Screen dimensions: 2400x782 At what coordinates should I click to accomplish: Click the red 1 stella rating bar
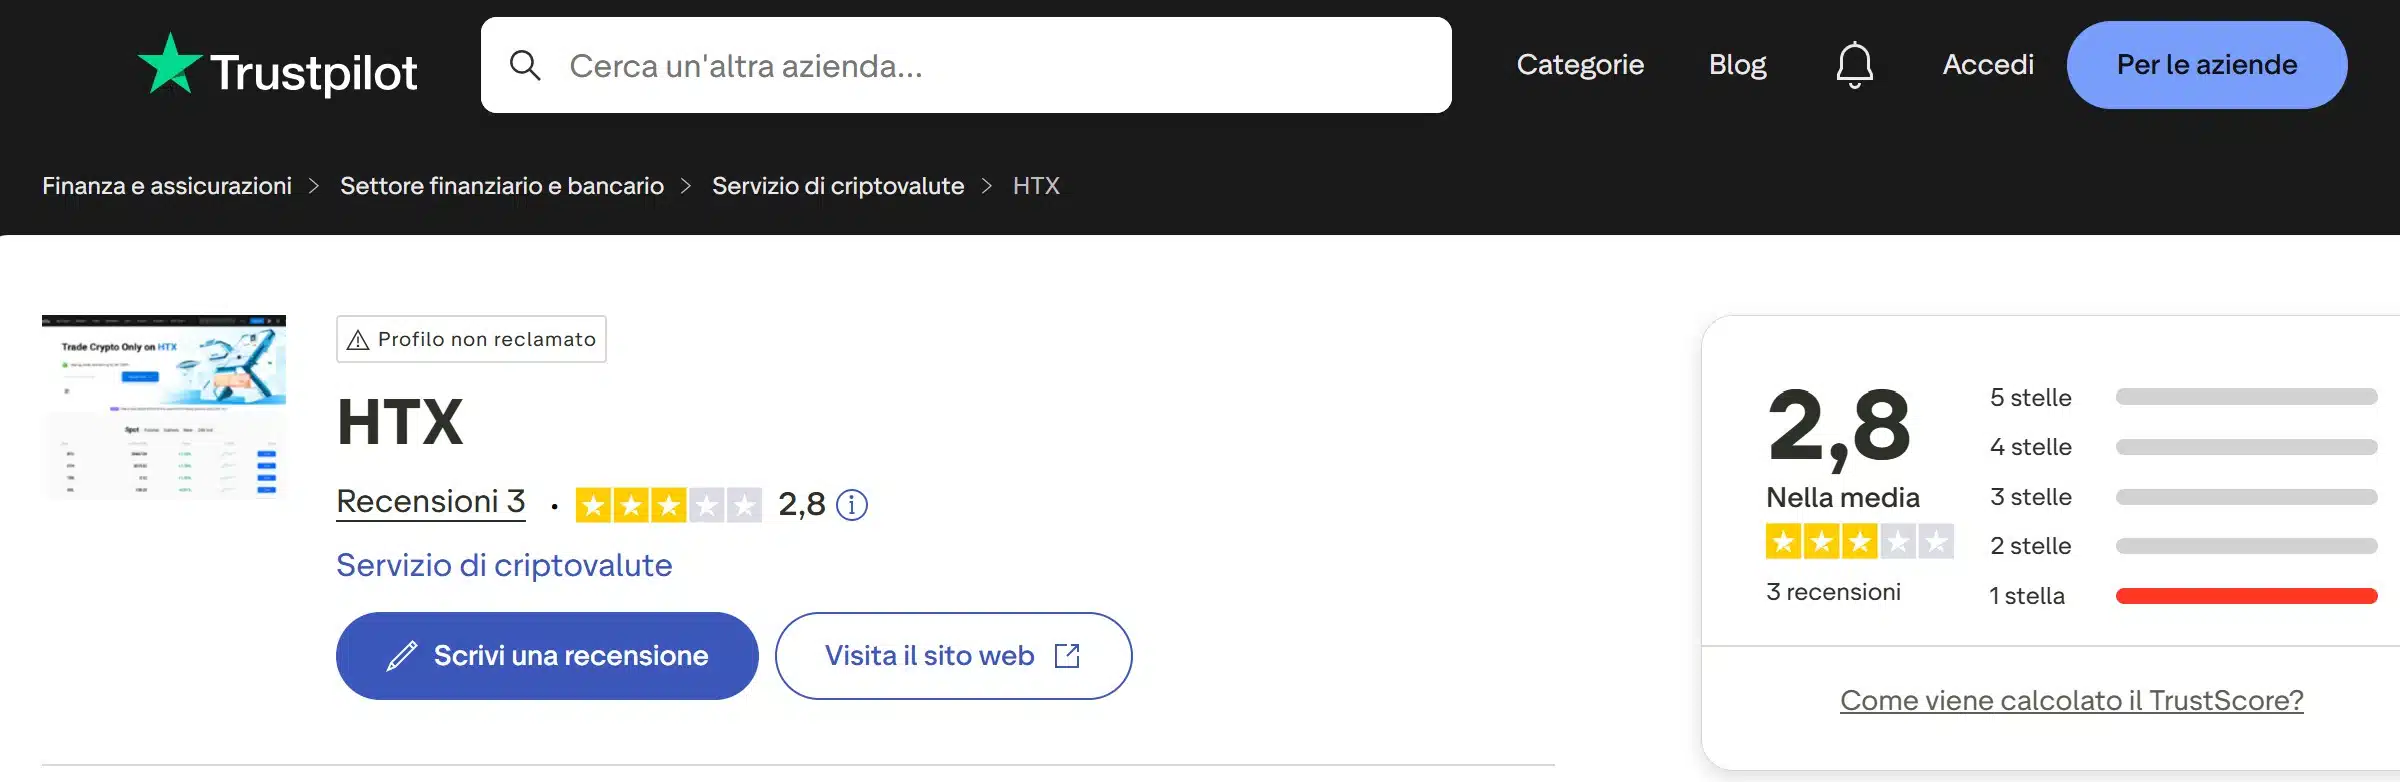pos(2246,596)
